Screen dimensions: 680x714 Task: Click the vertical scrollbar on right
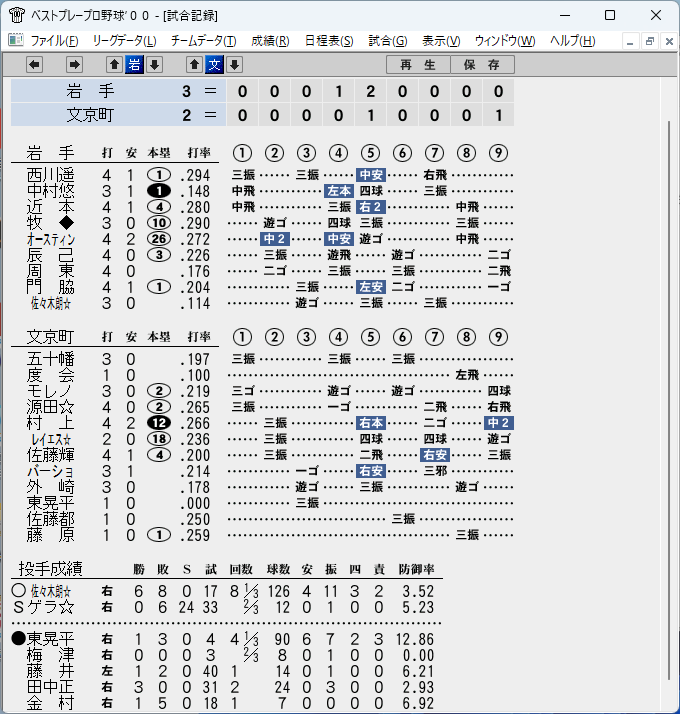point(669,401)
